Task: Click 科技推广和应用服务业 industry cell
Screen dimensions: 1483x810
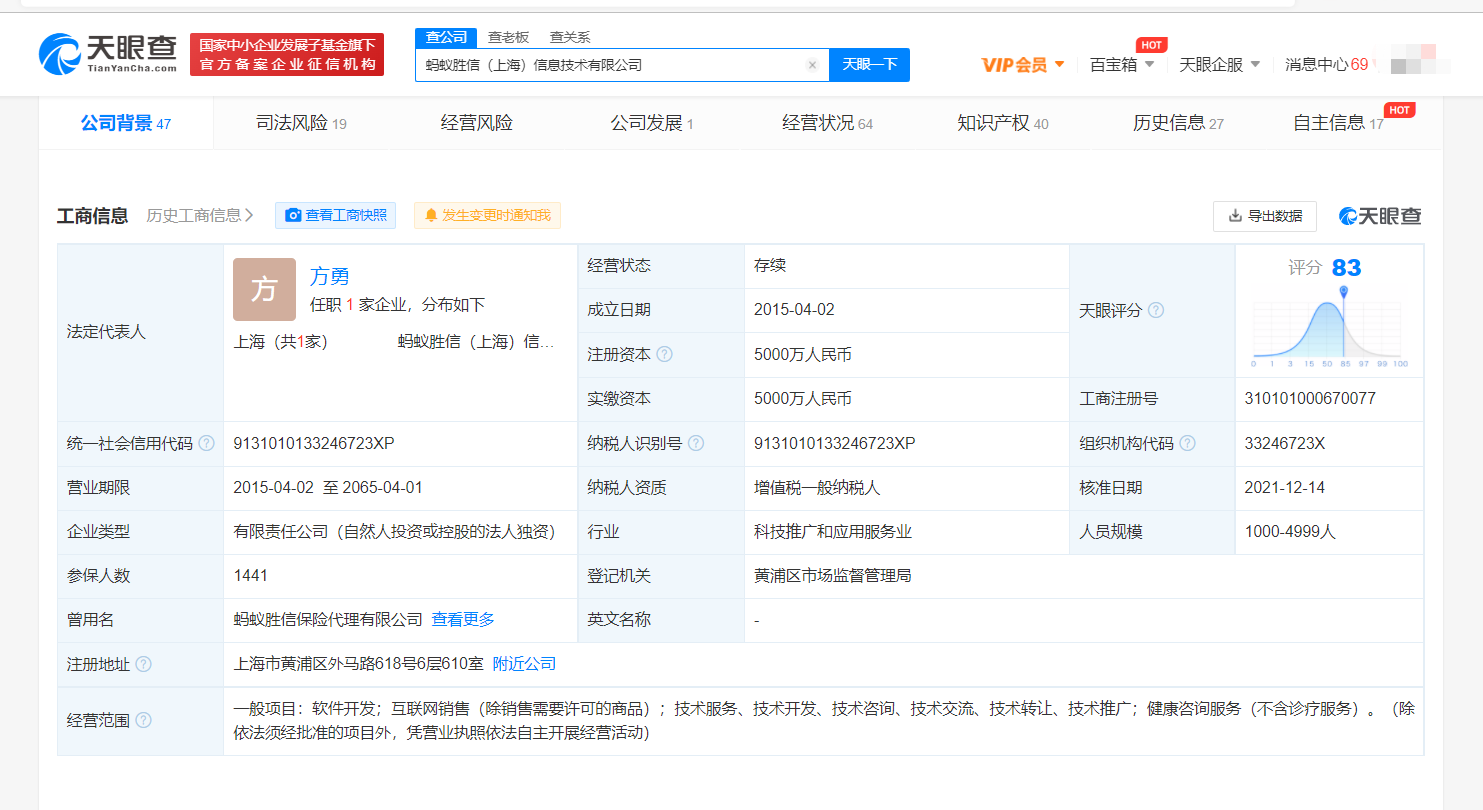Action: pos(833,532)
